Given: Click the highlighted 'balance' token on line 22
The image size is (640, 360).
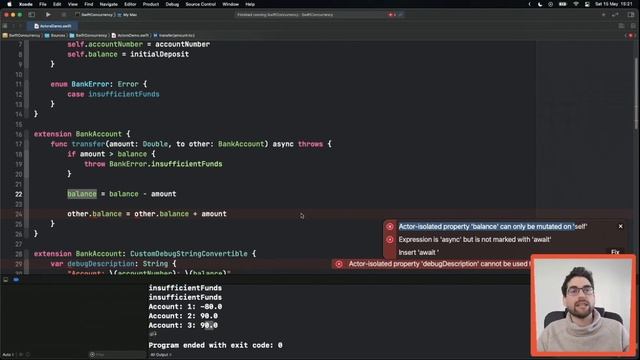Looking at the screenshot, I should pos(82,194).
